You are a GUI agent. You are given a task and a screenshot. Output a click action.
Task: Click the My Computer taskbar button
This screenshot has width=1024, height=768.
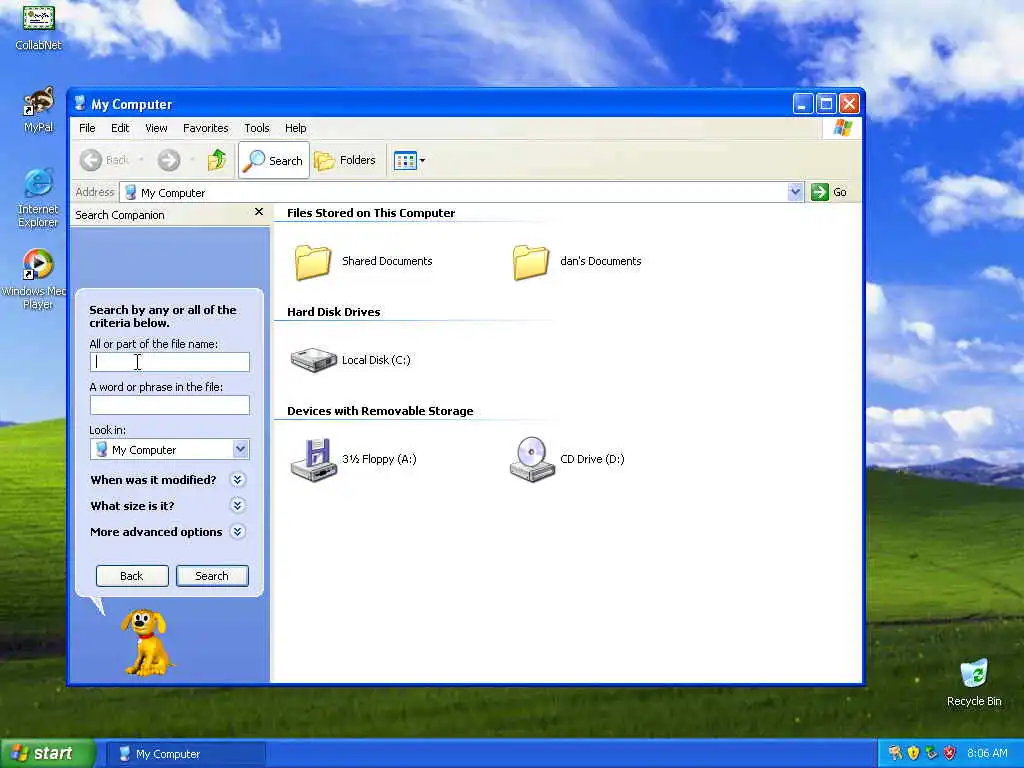[x=185, y=754]
